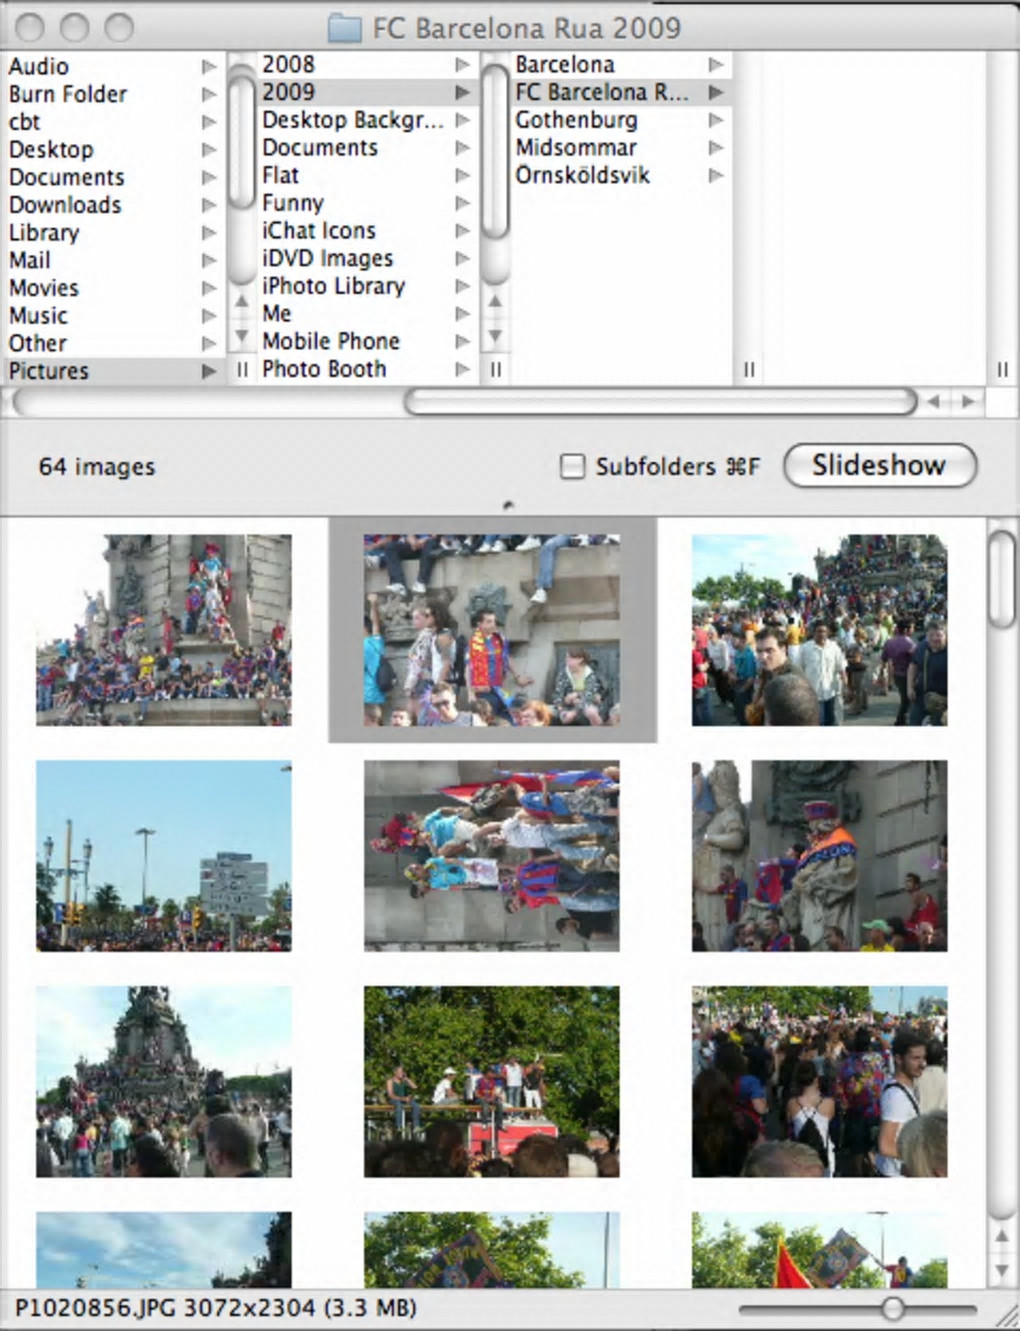Viewport: 1020px width, 1331px height.
Task: Open the iPhoto Library folder
Action: (334, 286)
